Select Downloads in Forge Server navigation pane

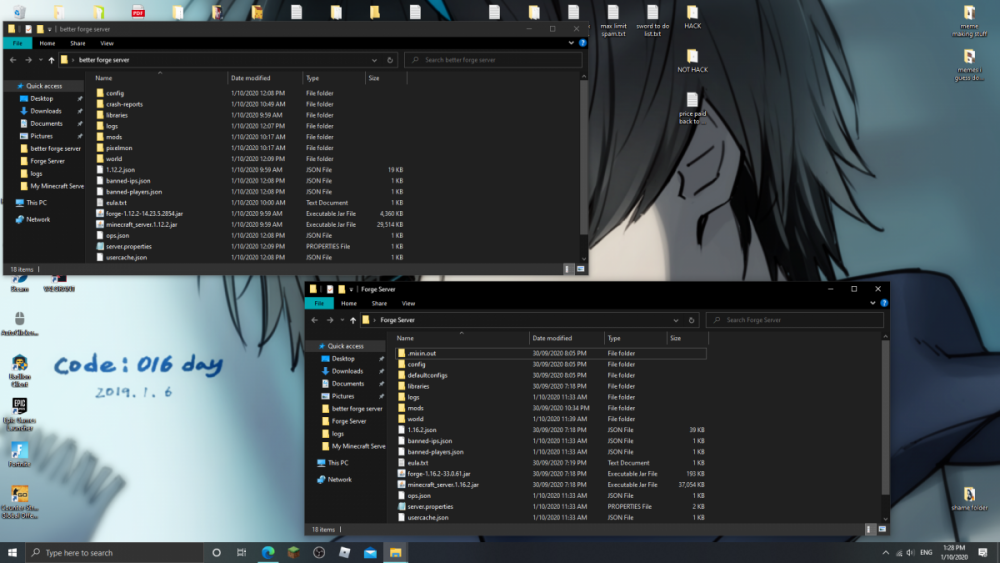coord(347,371)
